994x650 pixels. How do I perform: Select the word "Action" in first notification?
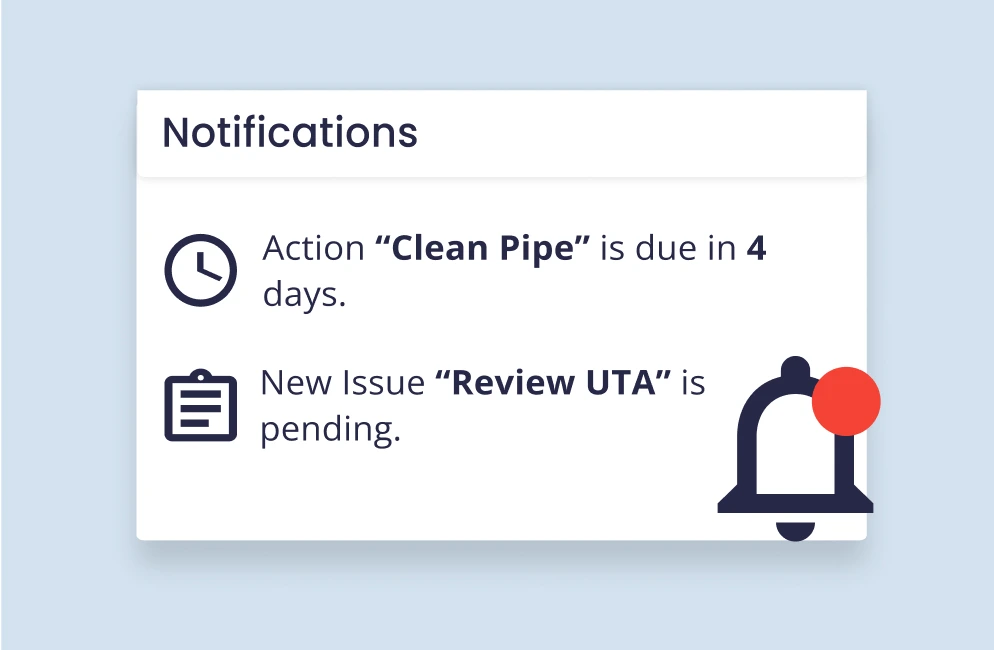[314, 248]
